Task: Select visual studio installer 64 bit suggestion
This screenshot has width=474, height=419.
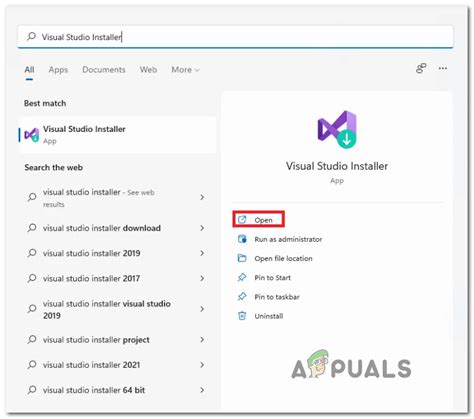Action: pyautogui.click(x=117, y=390)
